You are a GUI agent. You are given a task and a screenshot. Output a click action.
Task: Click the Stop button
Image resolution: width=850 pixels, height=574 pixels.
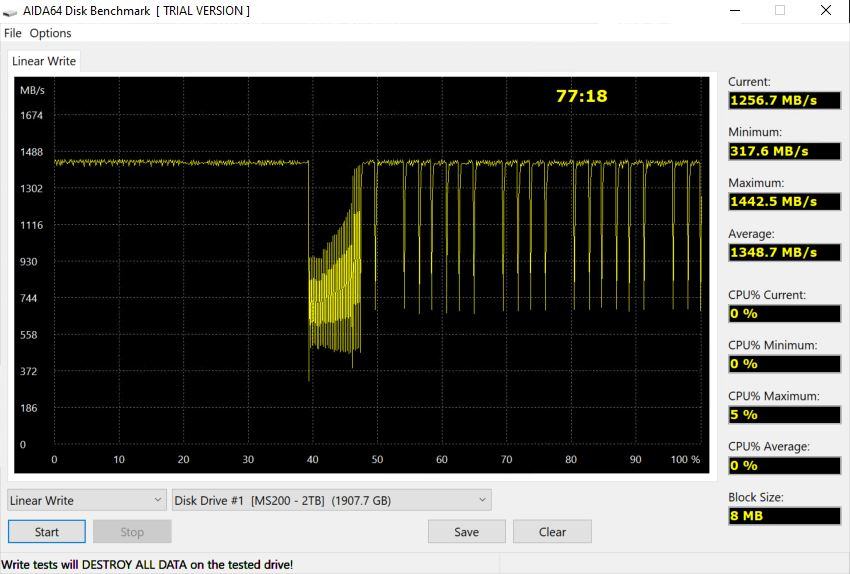[x=132, y=532]
